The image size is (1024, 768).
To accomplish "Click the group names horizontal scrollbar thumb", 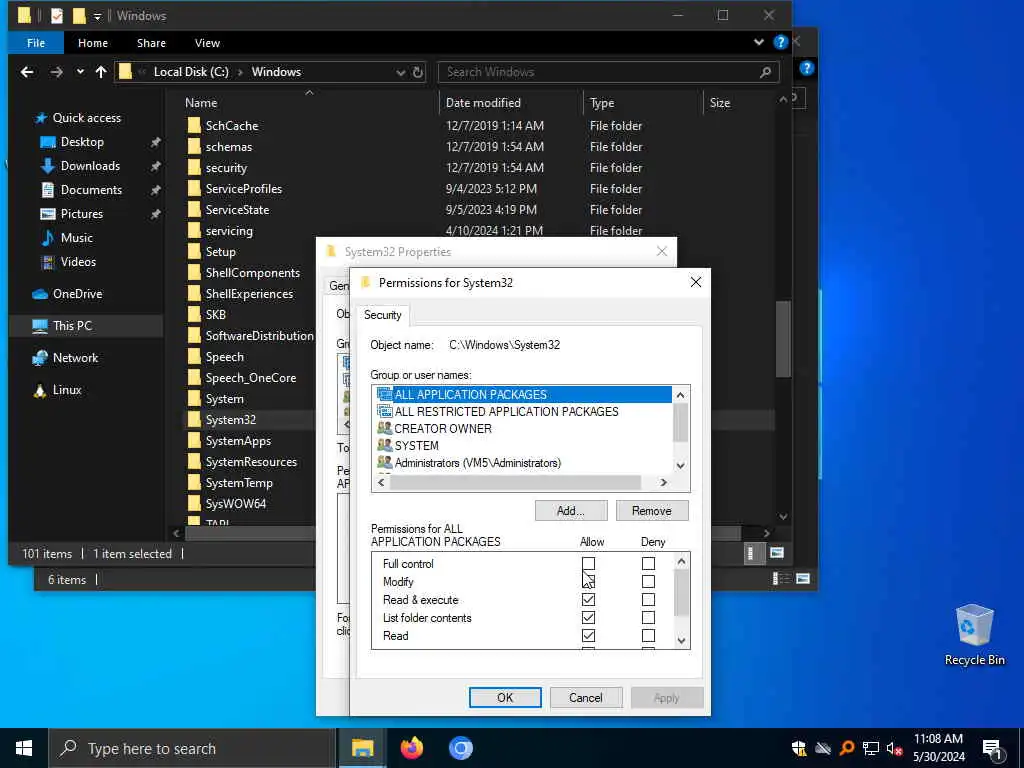I will (x=515, y=483).
